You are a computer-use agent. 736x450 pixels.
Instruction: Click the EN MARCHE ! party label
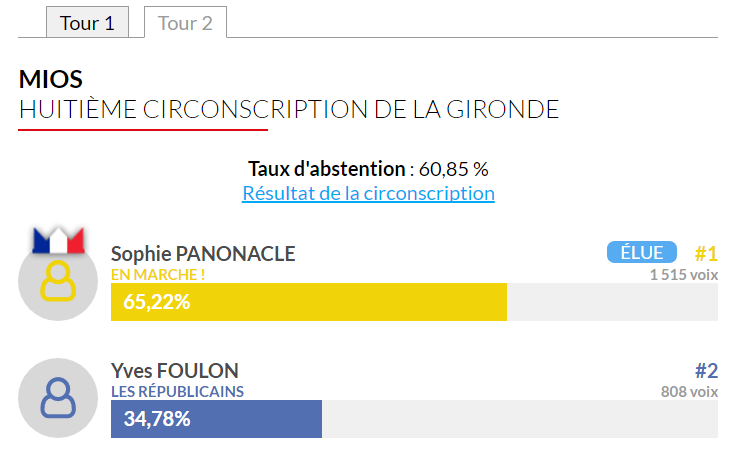point(158,275)
